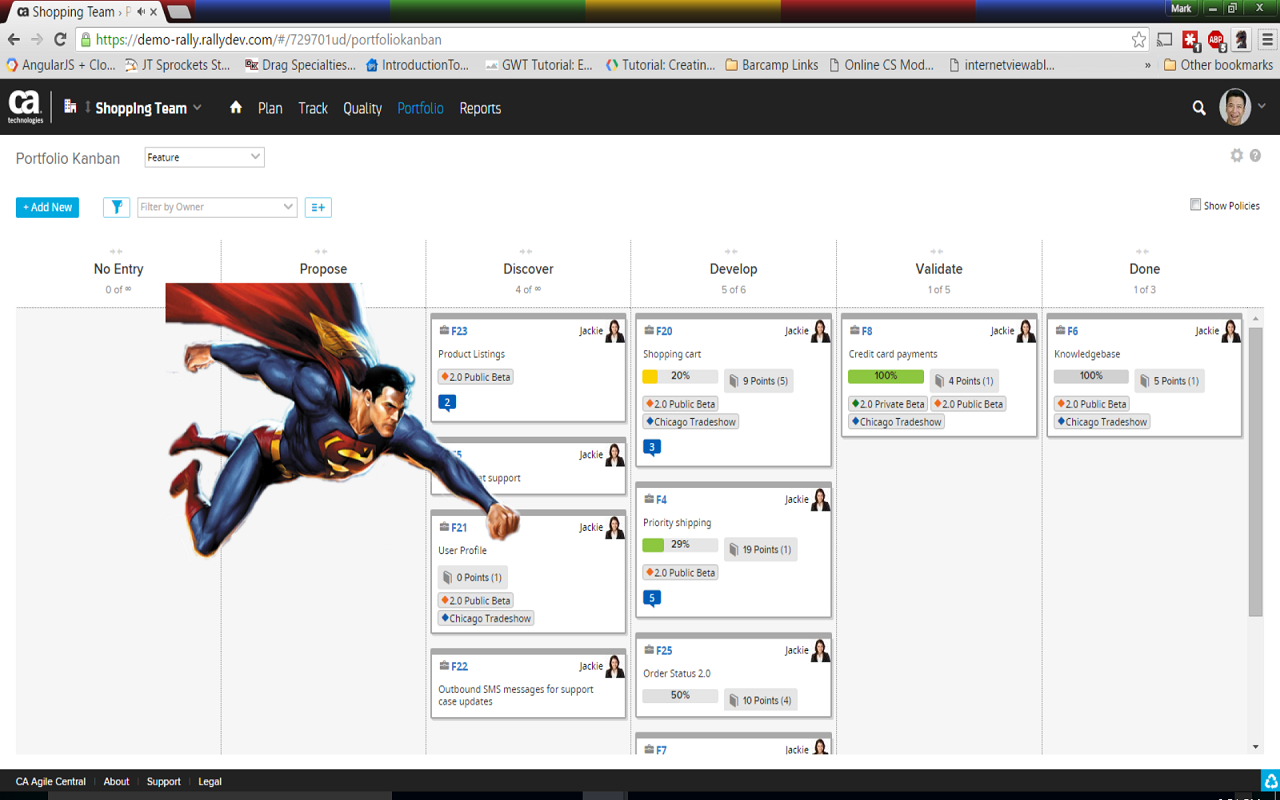
Task: Open search with the magnifier icon
Action: [1198, 108]
